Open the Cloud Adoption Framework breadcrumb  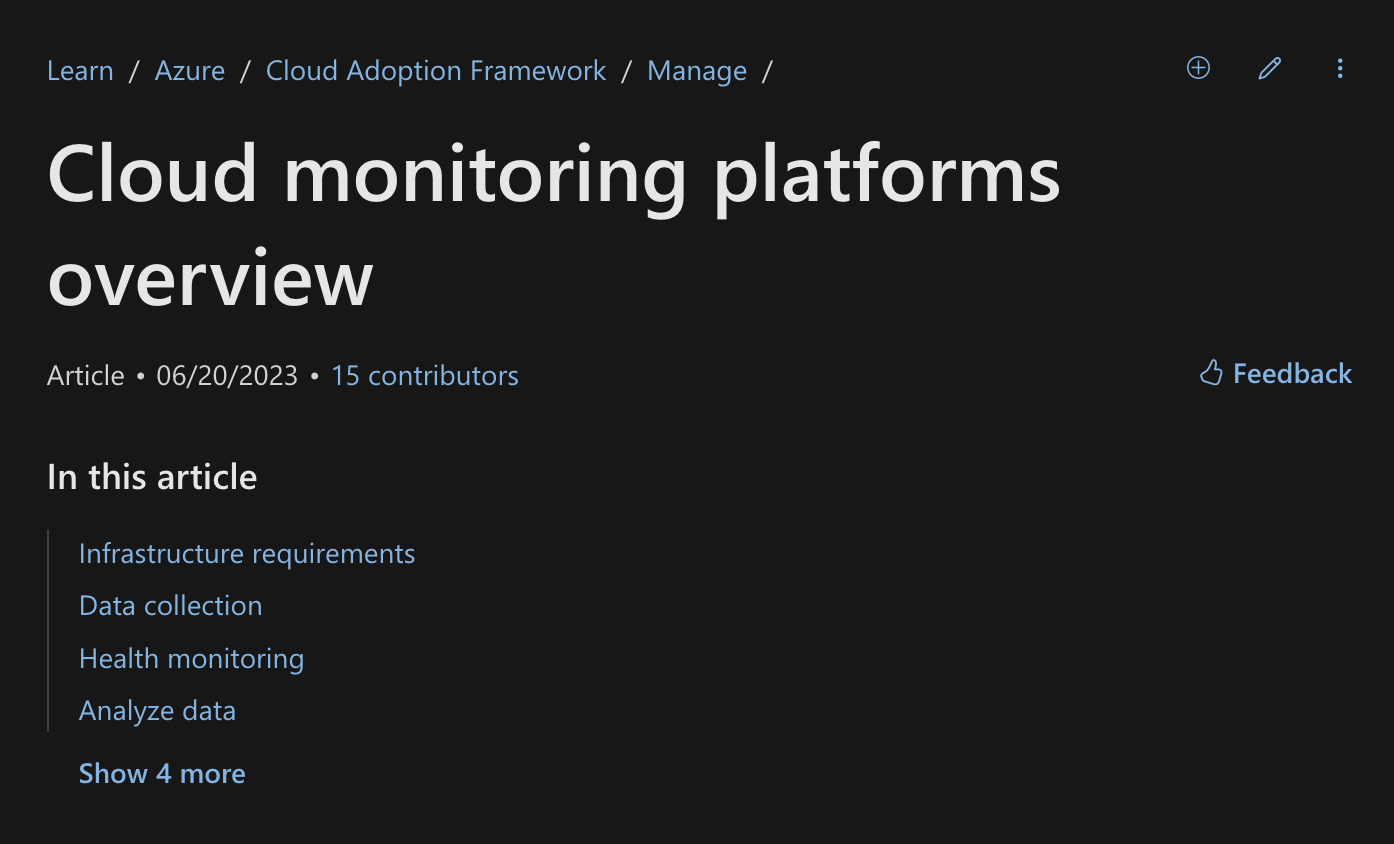[x=435, y=70]
